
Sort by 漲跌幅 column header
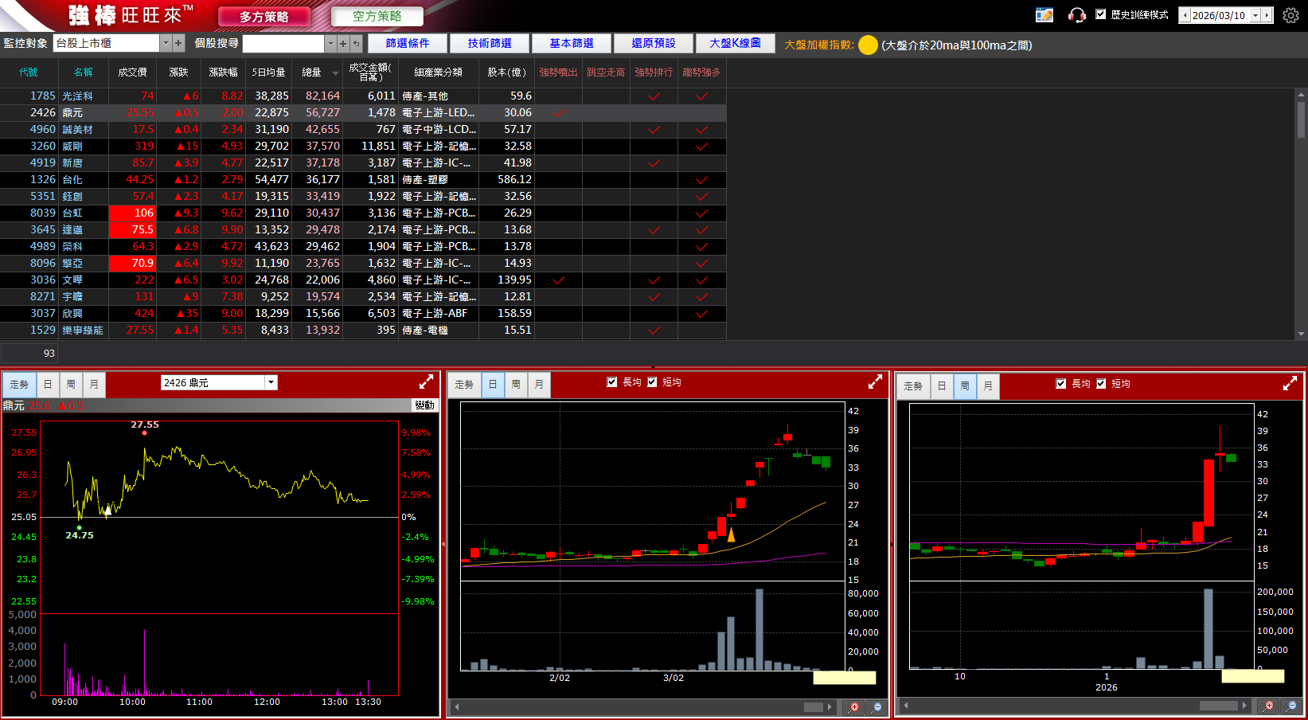click(x=222, y=72)
